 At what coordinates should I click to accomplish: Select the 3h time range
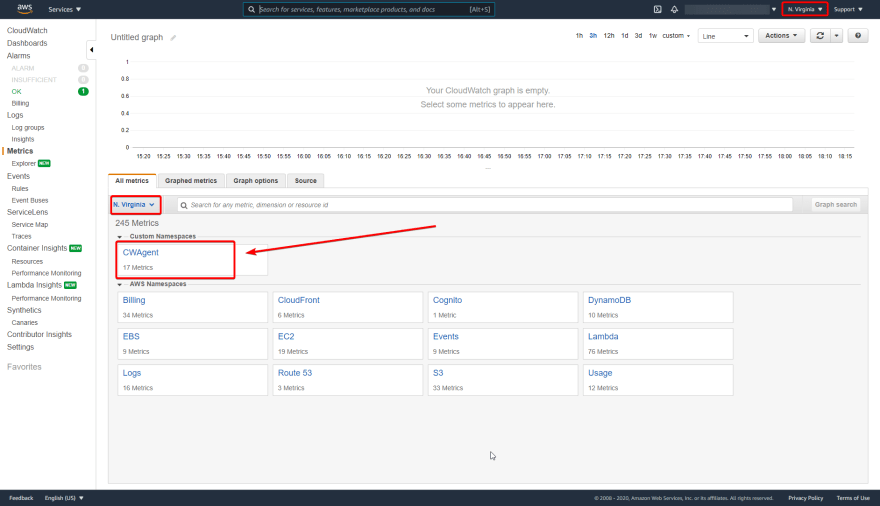pos(593,36)
